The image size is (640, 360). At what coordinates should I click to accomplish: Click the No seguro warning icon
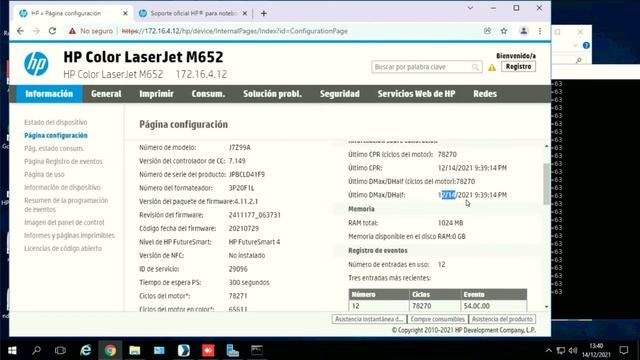(72, 31)
